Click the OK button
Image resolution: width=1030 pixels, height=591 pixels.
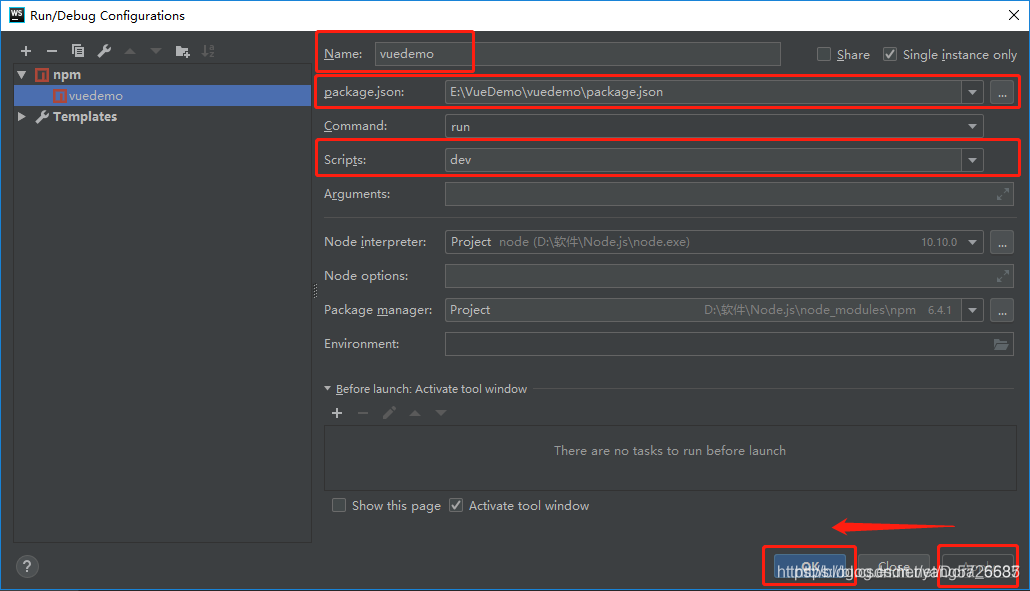(x=809, y=567)
